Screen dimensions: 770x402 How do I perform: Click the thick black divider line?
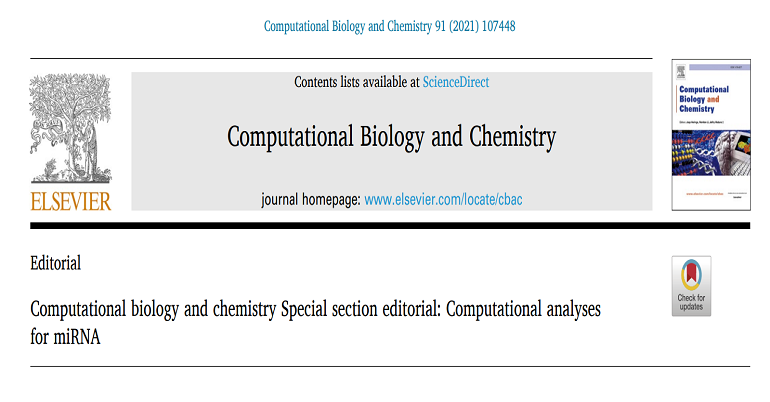[389, 226]
